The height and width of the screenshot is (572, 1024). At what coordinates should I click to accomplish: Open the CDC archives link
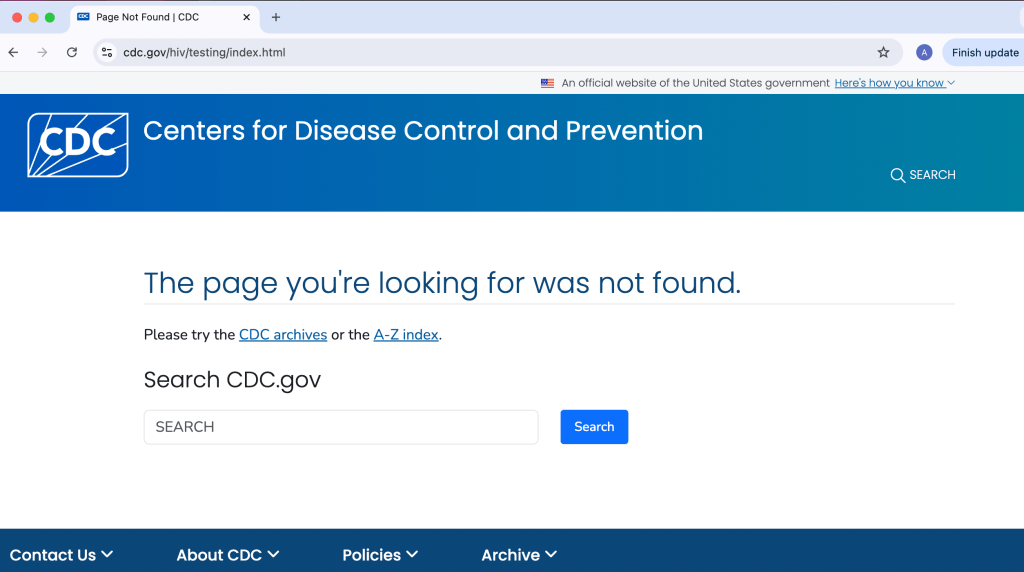point(283,335)
